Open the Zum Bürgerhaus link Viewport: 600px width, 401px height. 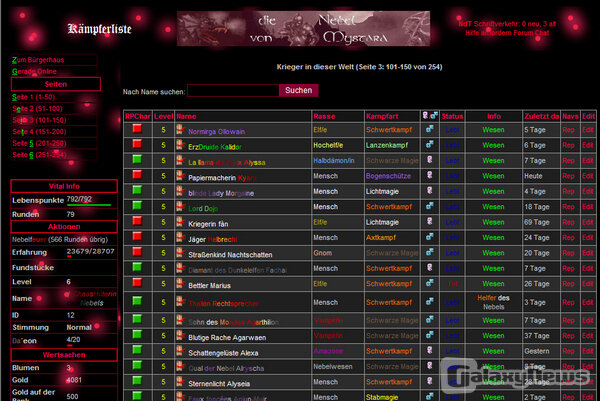(40, 60)
